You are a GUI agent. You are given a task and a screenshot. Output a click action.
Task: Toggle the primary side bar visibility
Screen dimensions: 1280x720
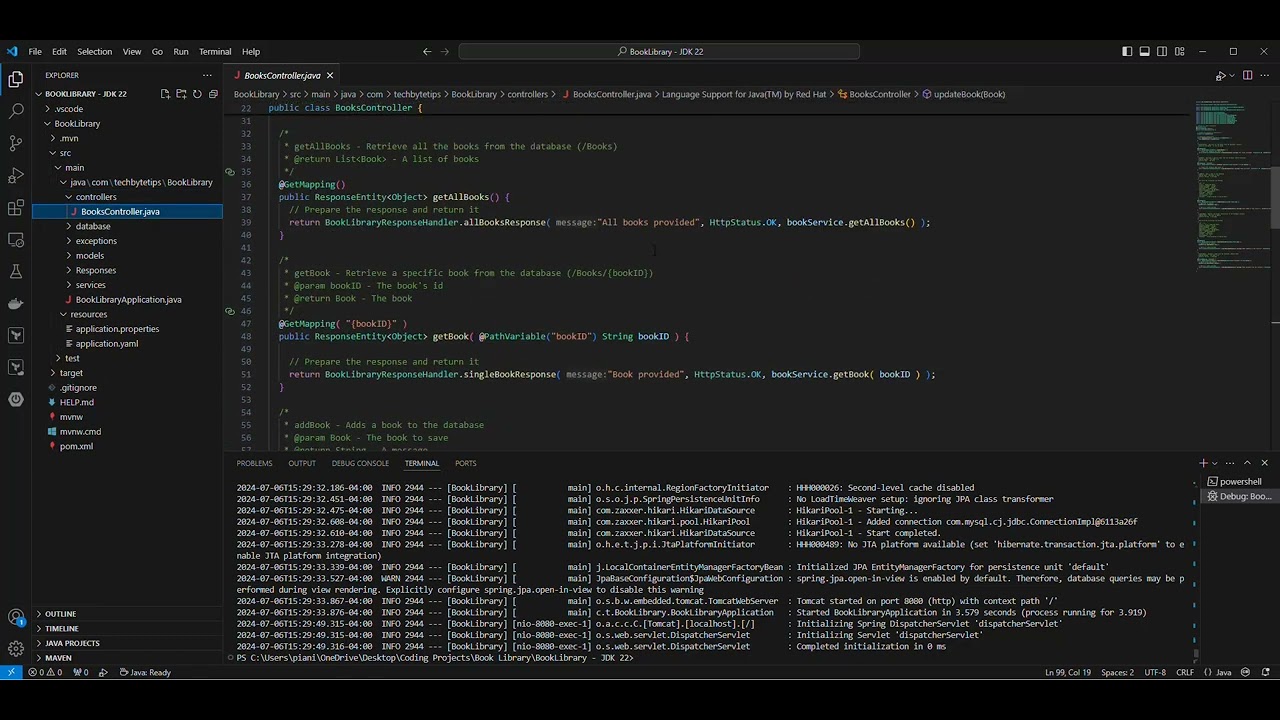click(x=1127, y=51)
